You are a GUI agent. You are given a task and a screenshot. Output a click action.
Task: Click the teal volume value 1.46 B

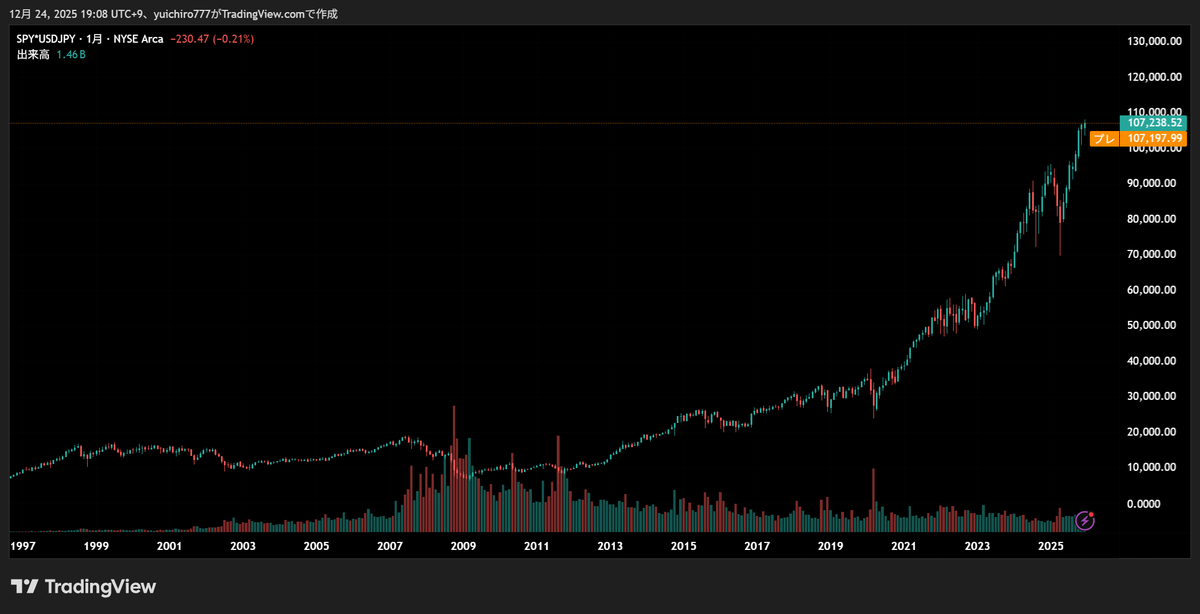[x=71, y=54]
